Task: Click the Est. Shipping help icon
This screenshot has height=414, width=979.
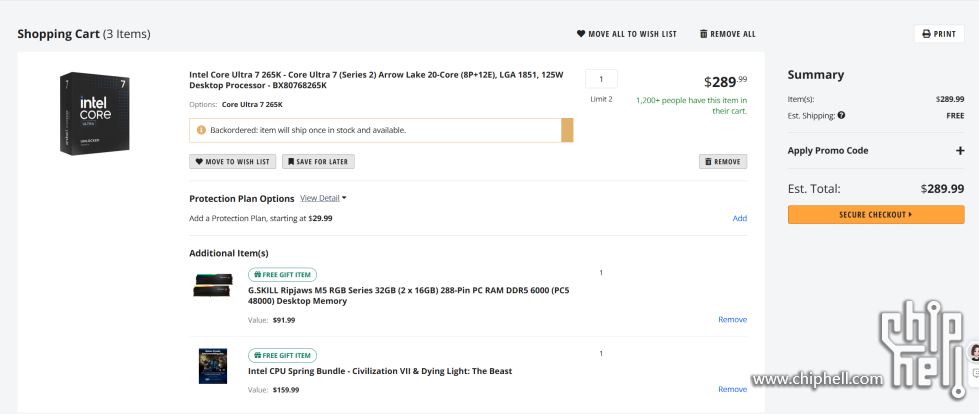Action: click(842, 115)
